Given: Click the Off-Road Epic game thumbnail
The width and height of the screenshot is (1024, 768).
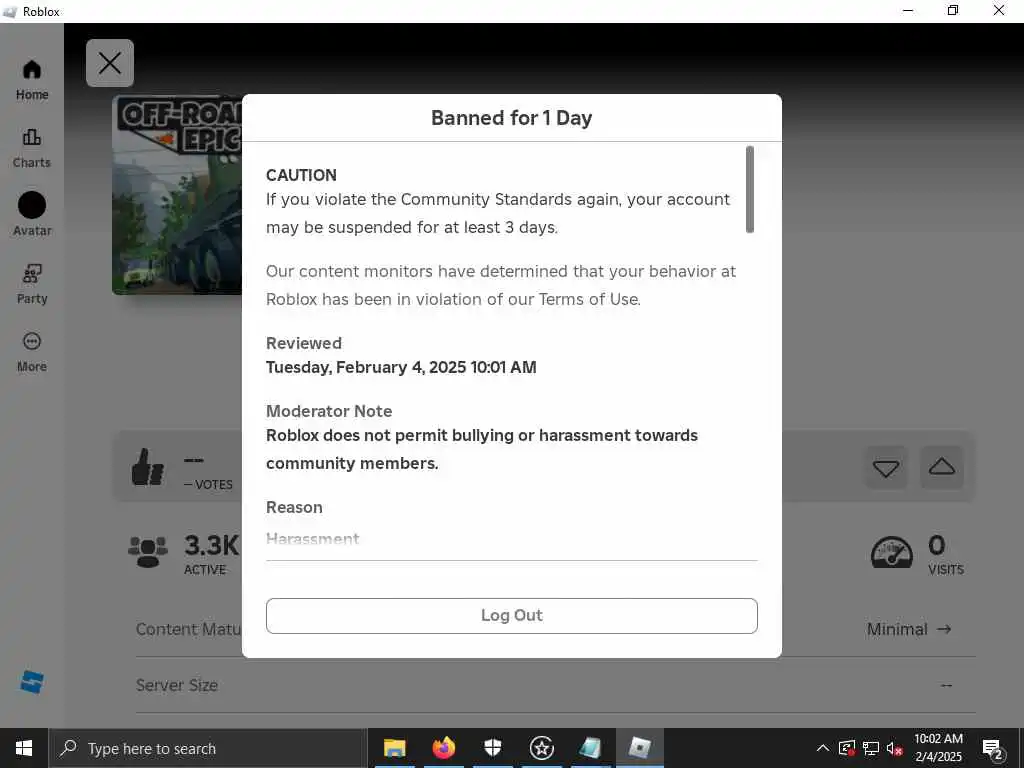Looking at the screenshot, I should tap(177, 195).
